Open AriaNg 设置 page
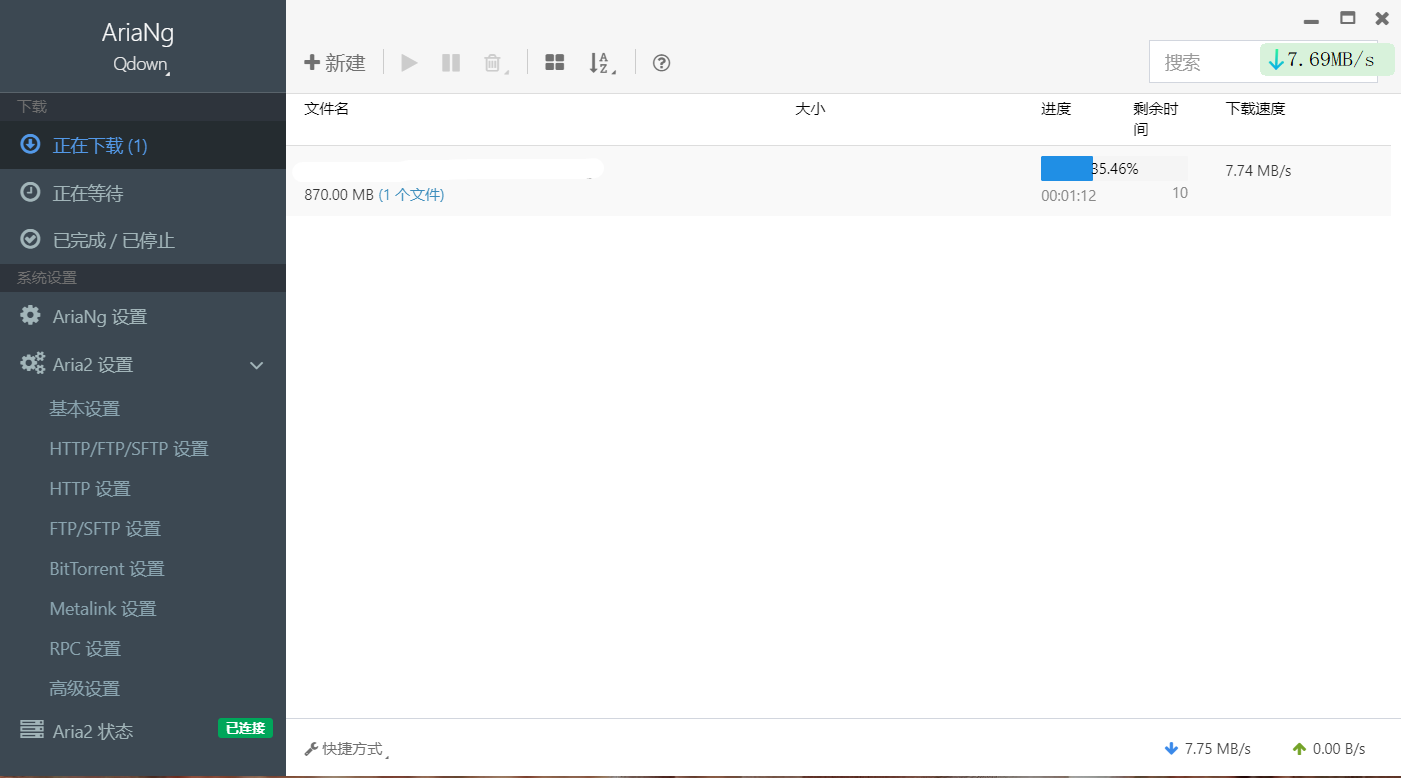 (x=143, y=316)
